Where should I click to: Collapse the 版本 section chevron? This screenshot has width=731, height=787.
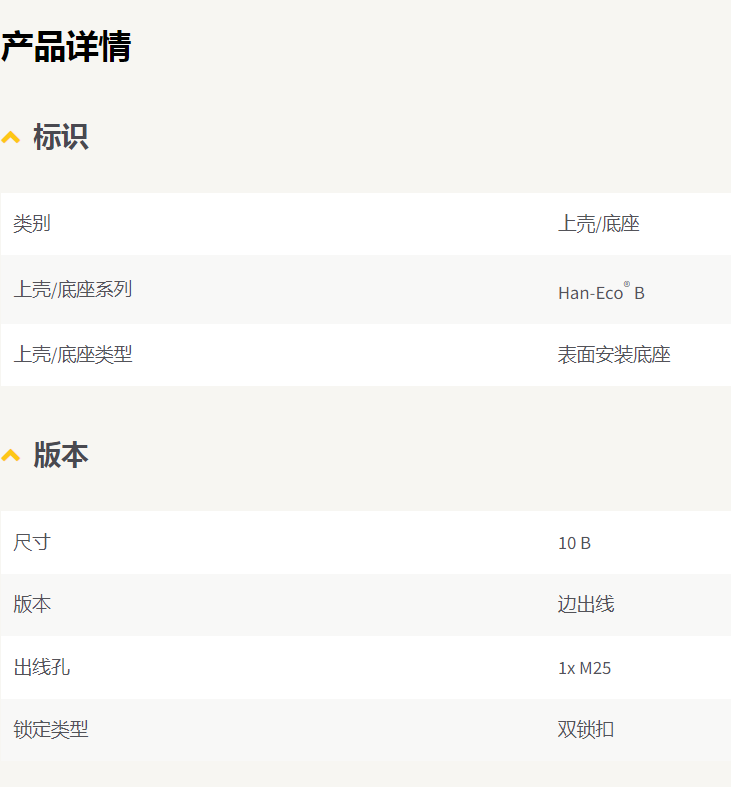tap(11, 455)
